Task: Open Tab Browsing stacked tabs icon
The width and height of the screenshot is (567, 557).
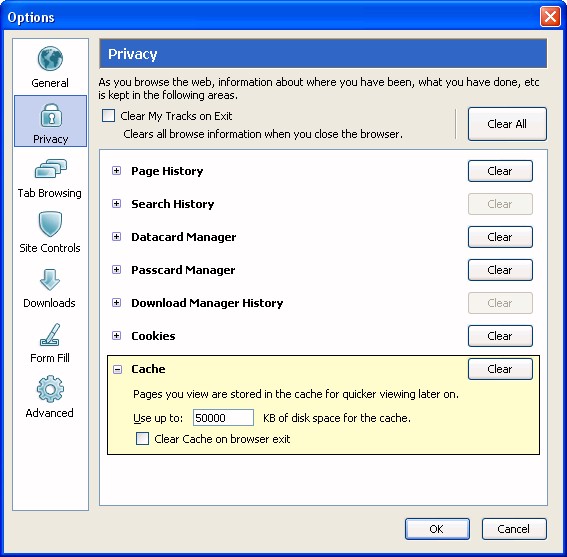Action: 51,169
